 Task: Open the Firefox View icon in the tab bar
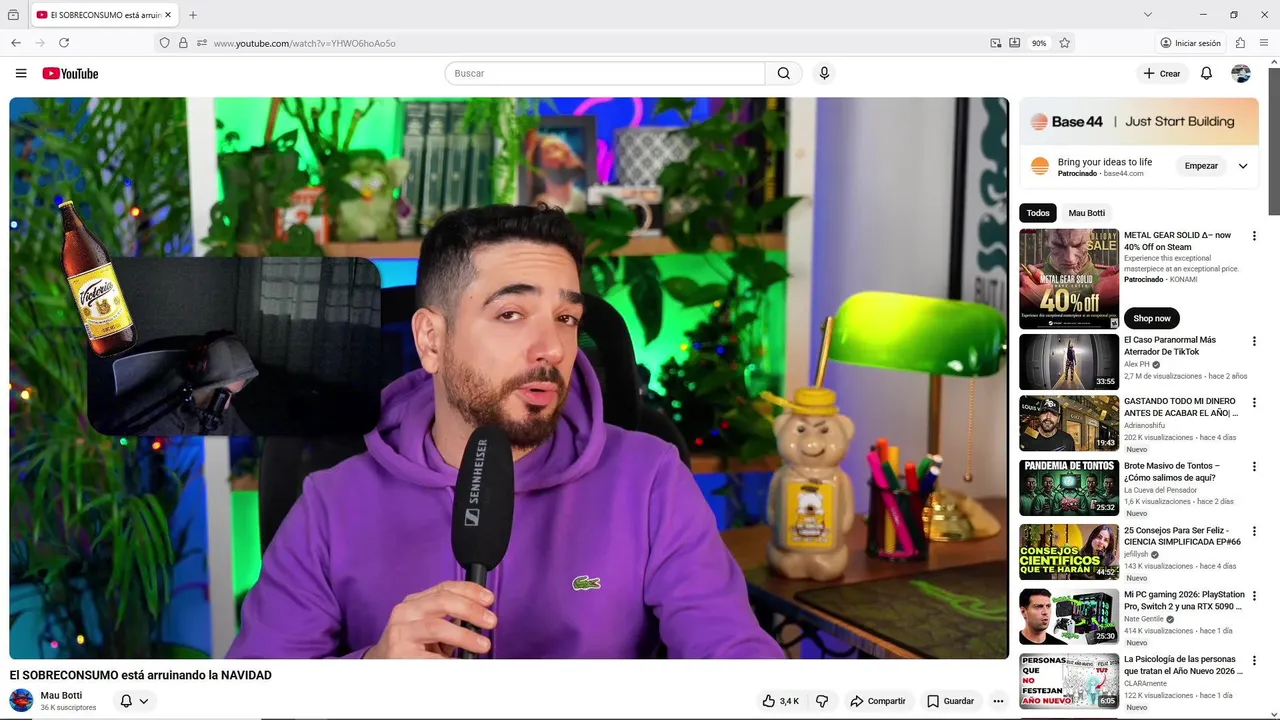[x=13, y=15]
